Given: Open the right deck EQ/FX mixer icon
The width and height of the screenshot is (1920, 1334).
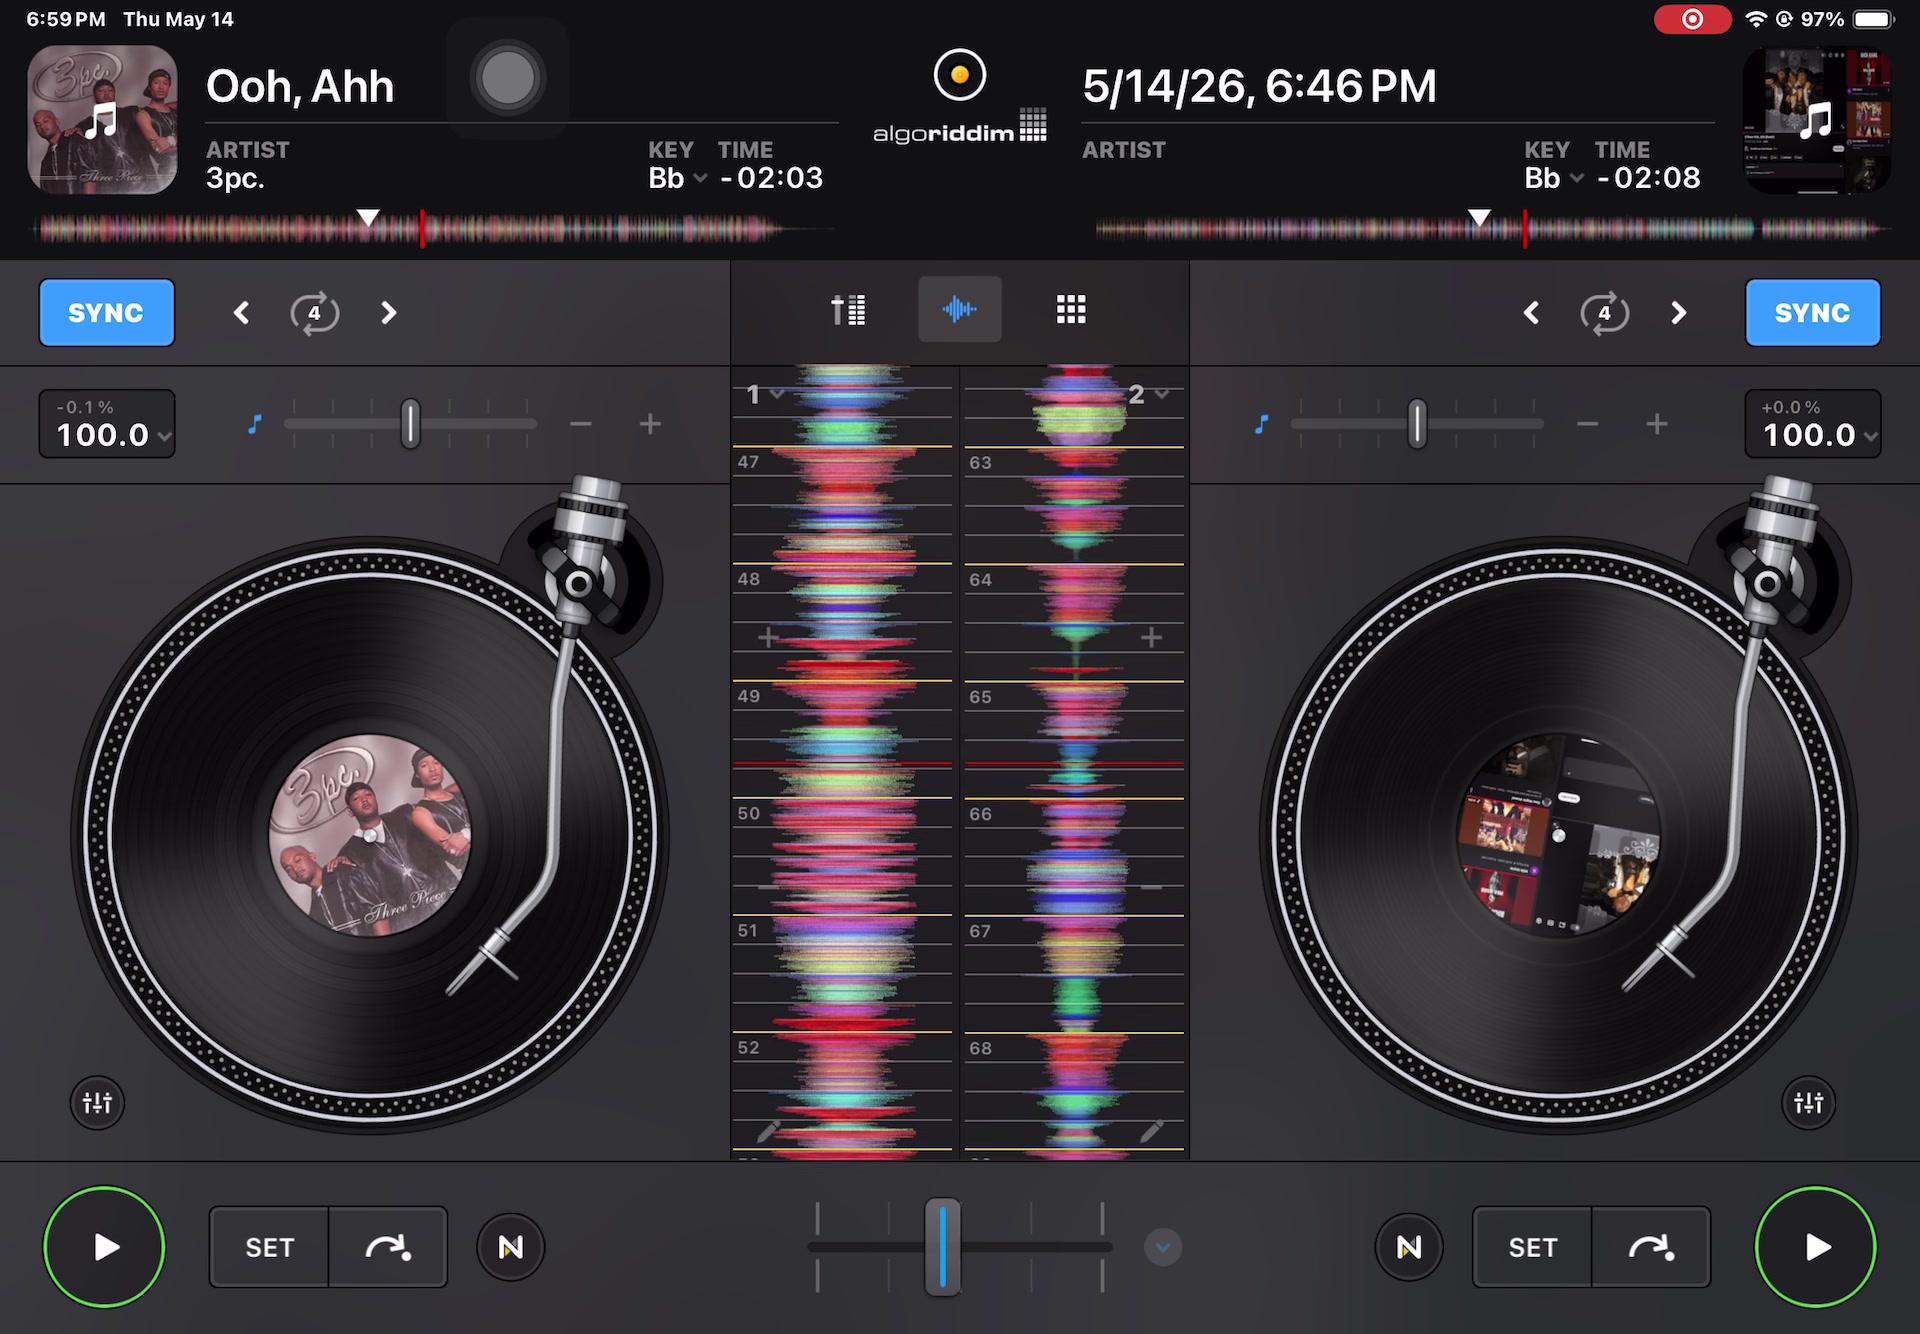Looking at the screenshot, I should [1808, 1103].
